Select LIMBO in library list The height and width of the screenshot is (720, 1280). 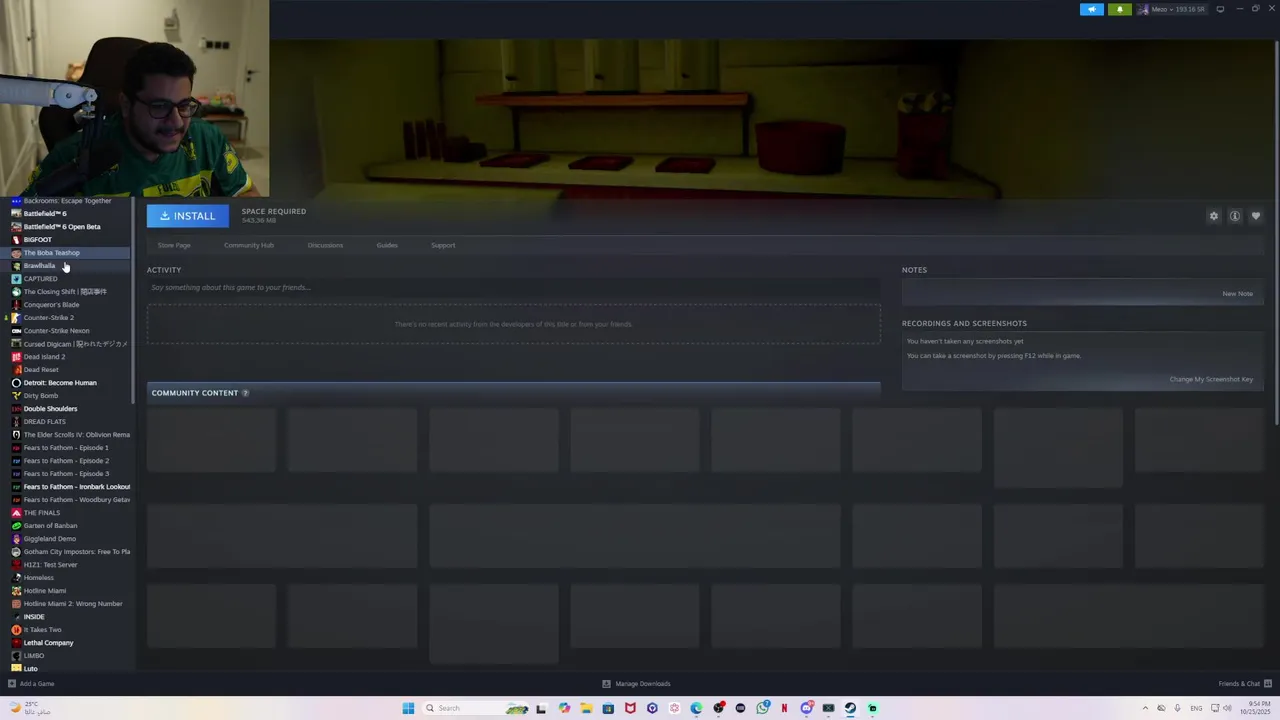tap(66, 656)
